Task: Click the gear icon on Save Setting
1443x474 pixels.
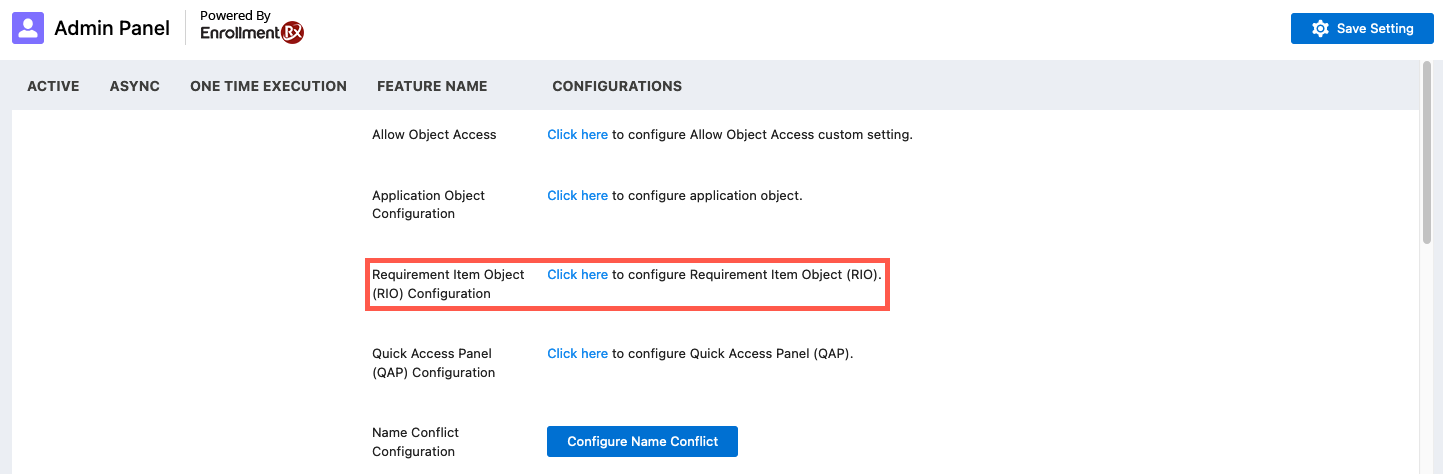Action: click(x=1320, y=29)
